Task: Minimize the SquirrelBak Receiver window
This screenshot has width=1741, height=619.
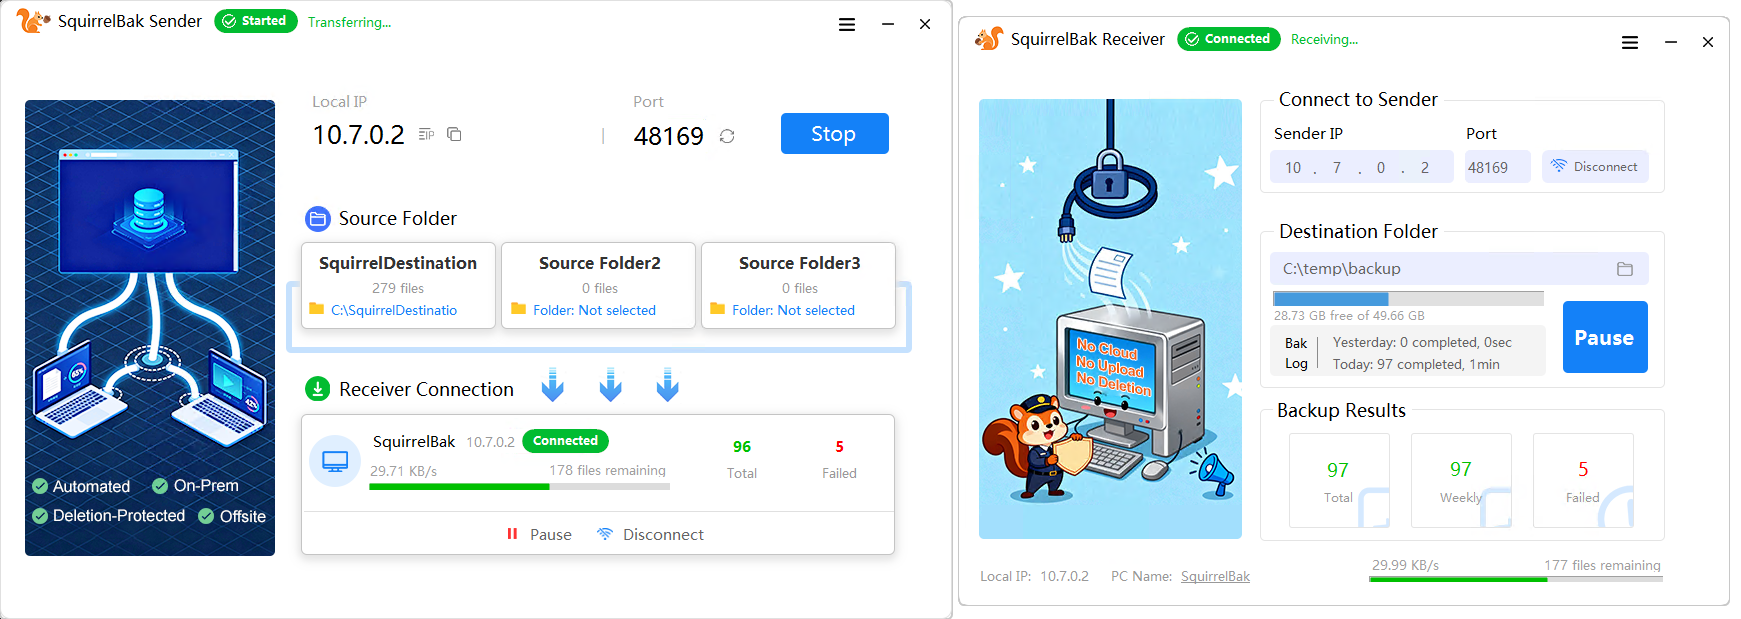Action: (x=1670, y=42)
